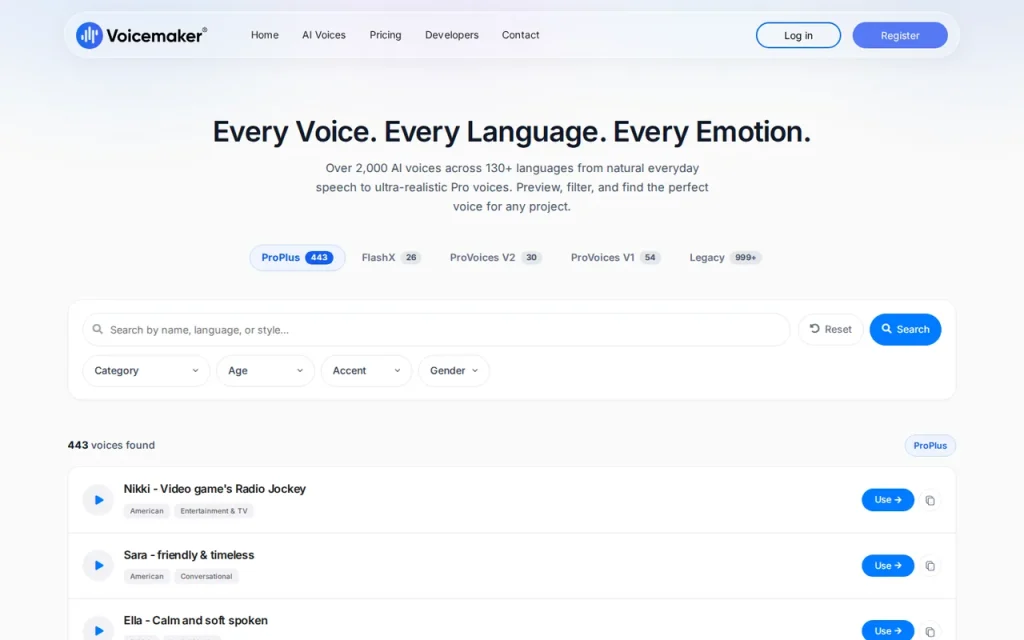Screen dimensions: 1024x640
Task: Go to the Home menu item
Action: 264,35
